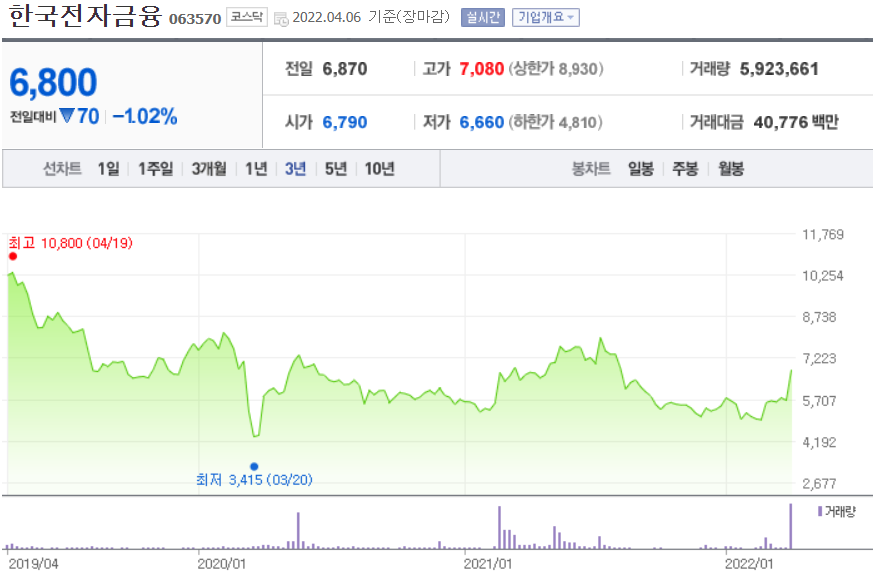Switch to 일봉 daily candle chart
Screen dimensions: 873x583
pos(641,168)
